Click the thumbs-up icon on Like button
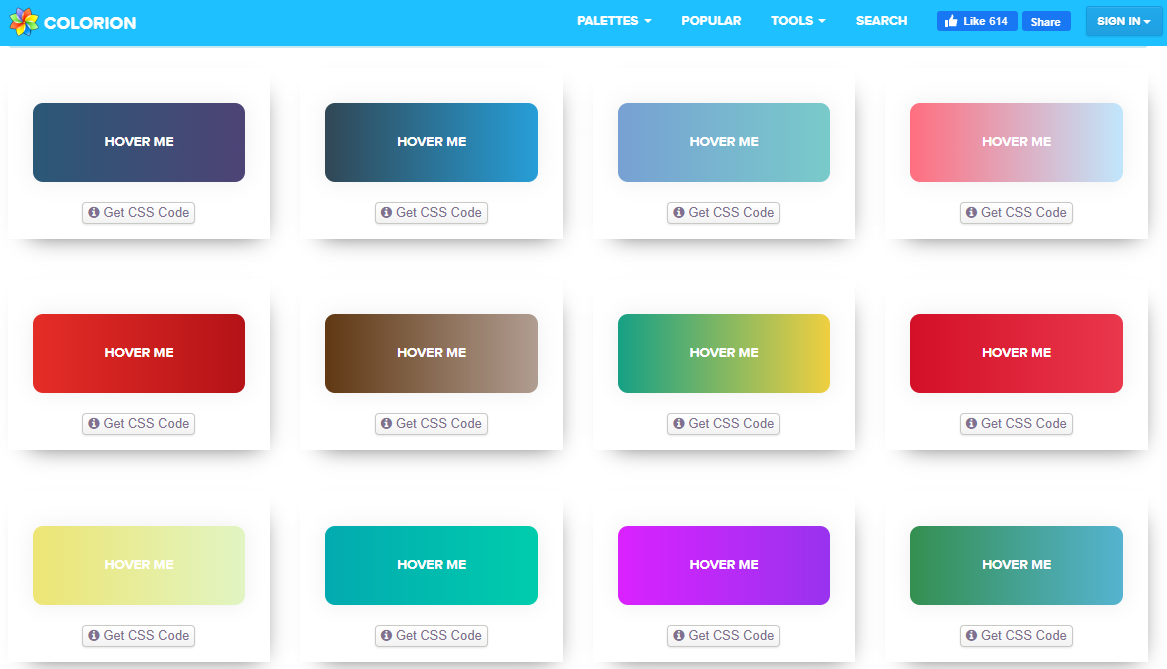The height and width of the screenshot is (669, 1167). coord(950,21)
